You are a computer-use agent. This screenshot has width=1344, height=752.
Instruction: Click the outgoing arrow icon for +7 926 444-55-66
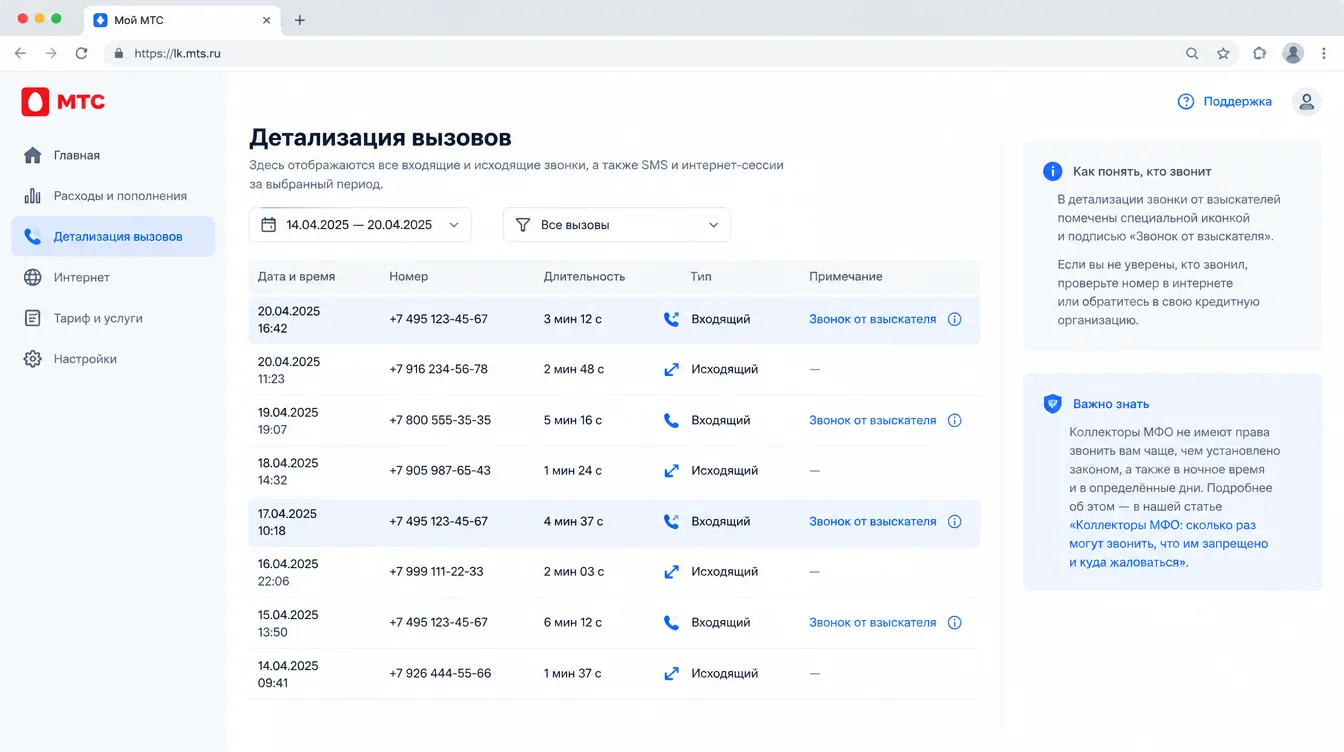tap(671, 673)
